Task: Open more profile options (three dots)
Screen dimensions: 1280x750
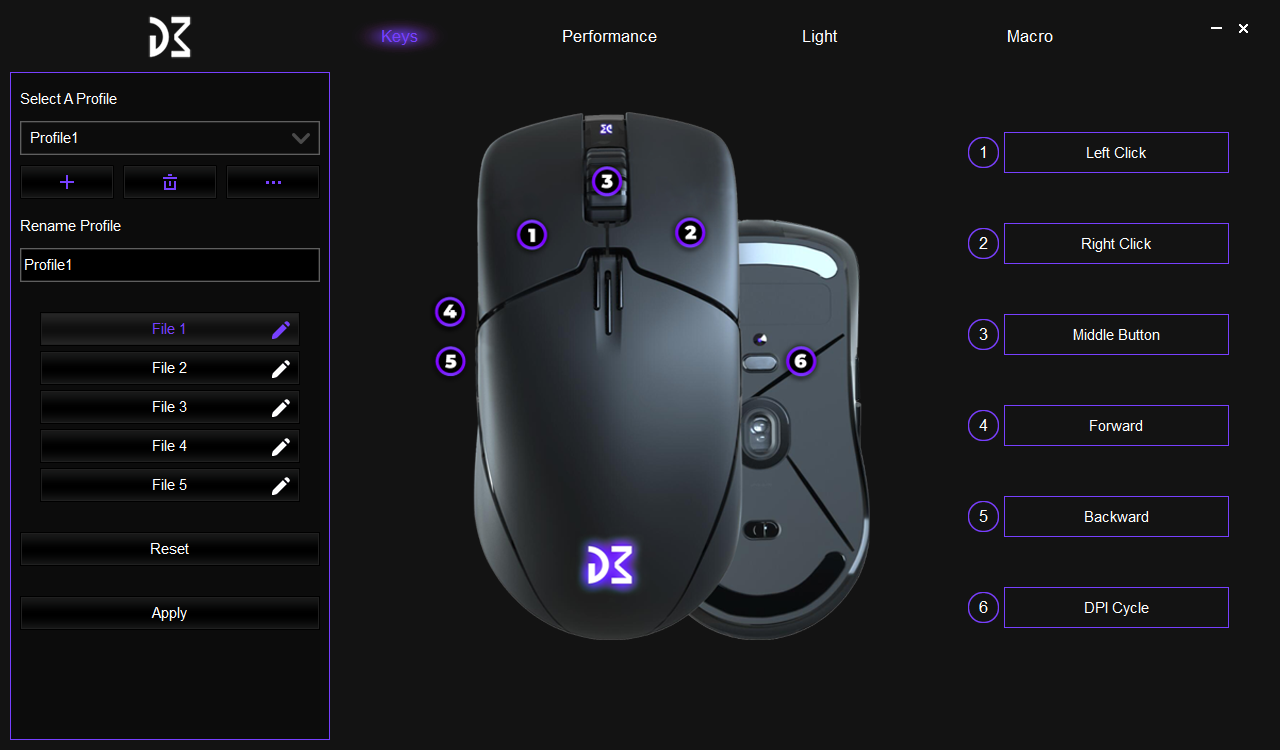Action: pos(273,182)
